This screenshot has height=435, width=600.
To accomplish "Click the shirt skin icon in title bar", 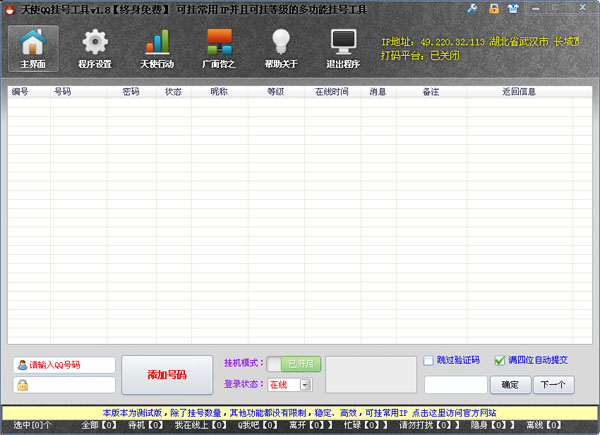I will pos(513,9).
